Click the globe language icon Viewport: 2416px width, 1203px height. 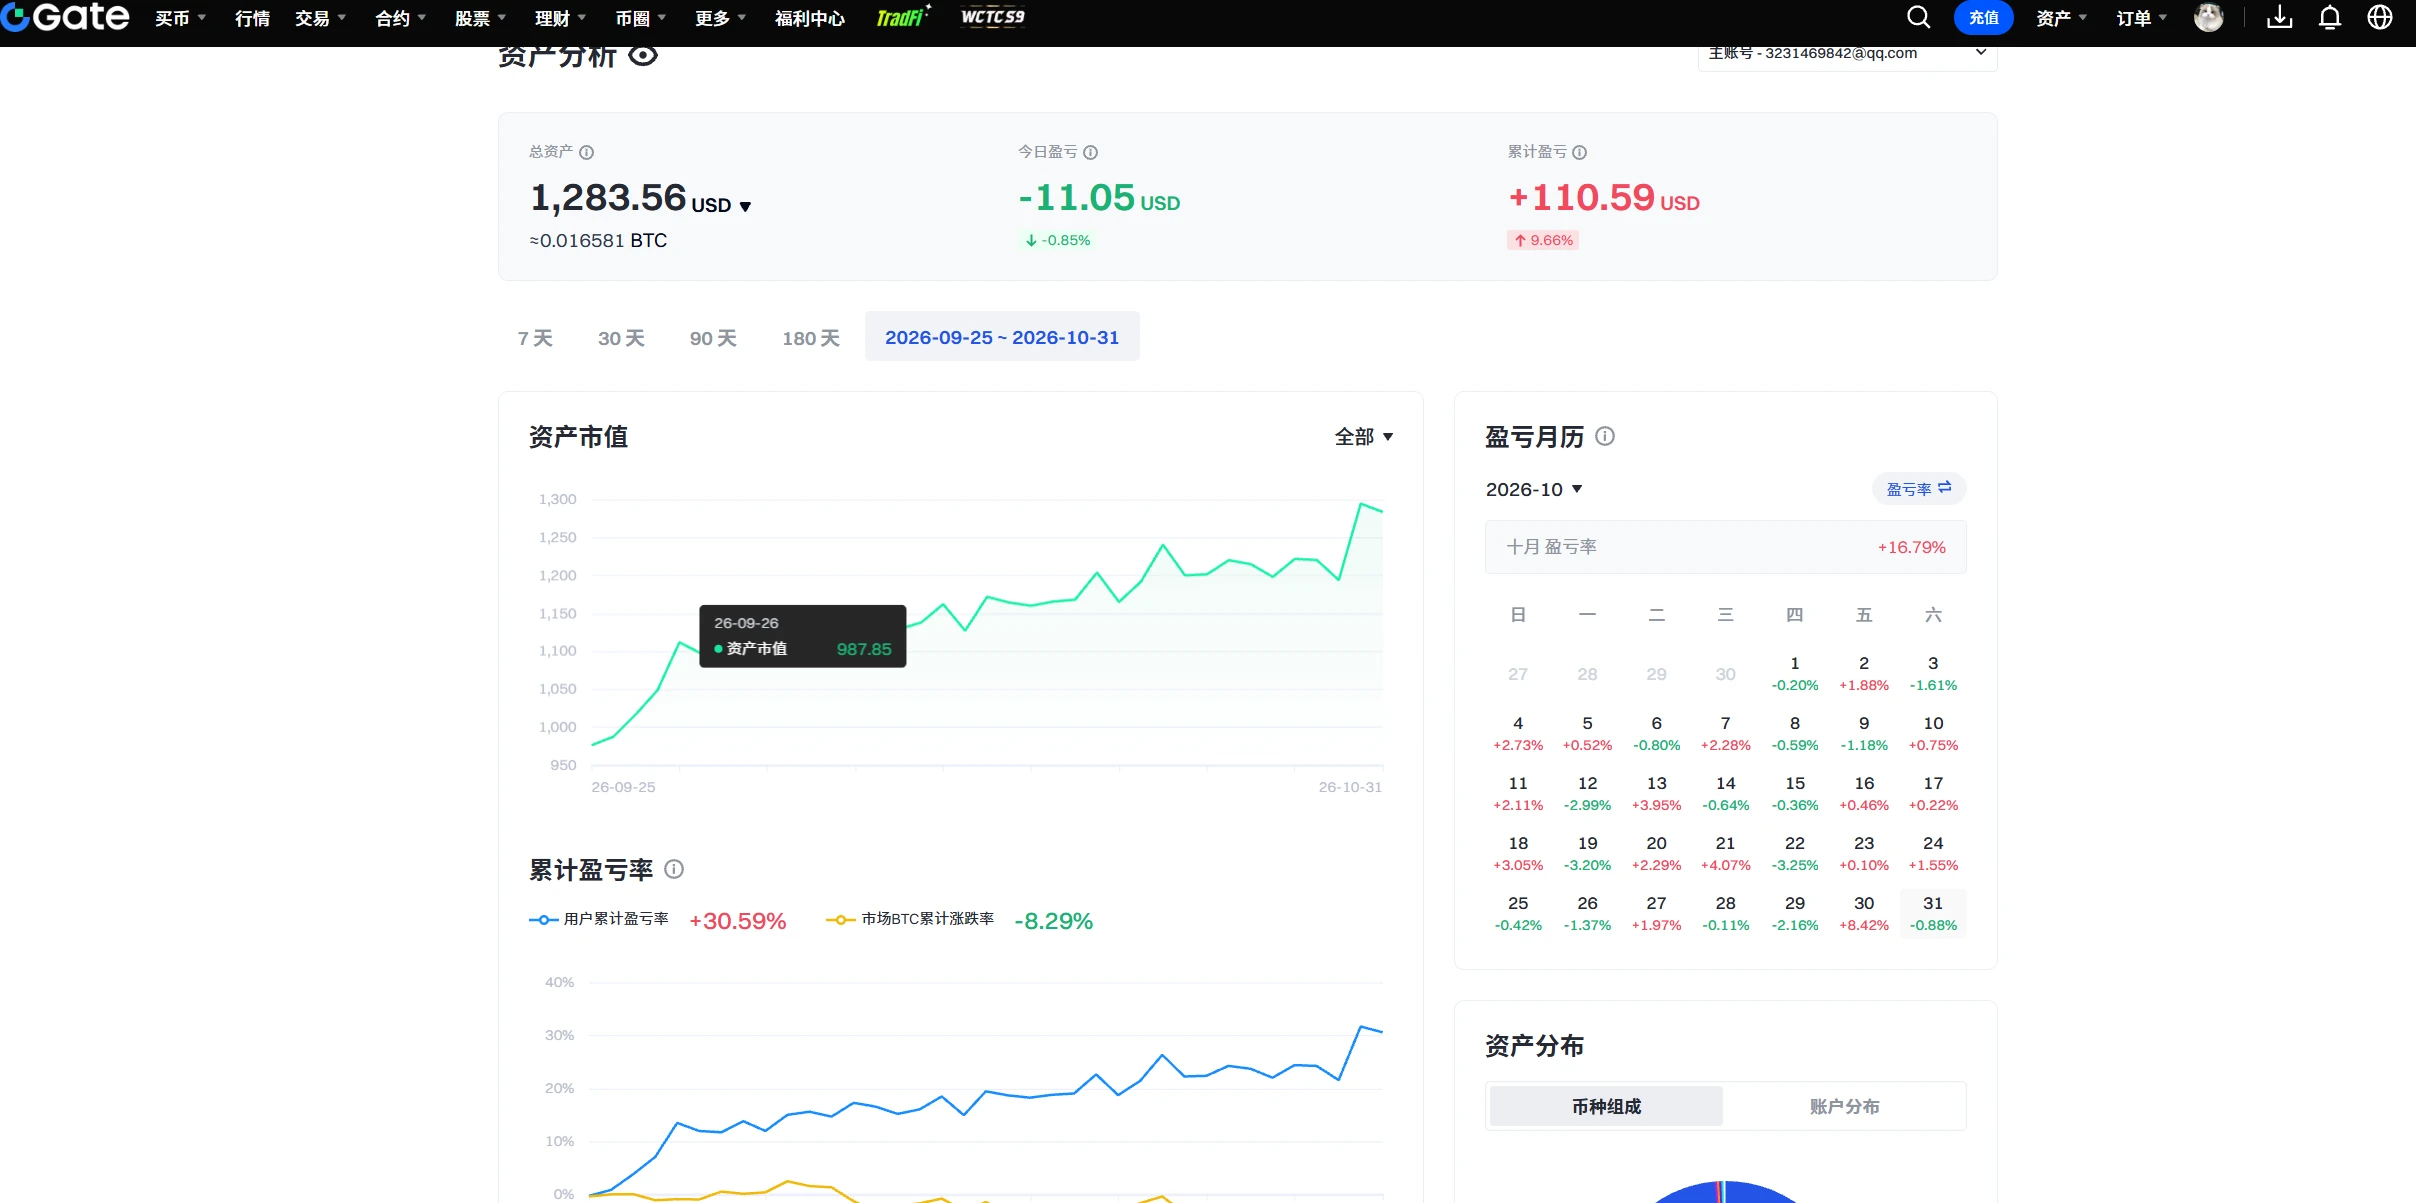pos(2380,17)
